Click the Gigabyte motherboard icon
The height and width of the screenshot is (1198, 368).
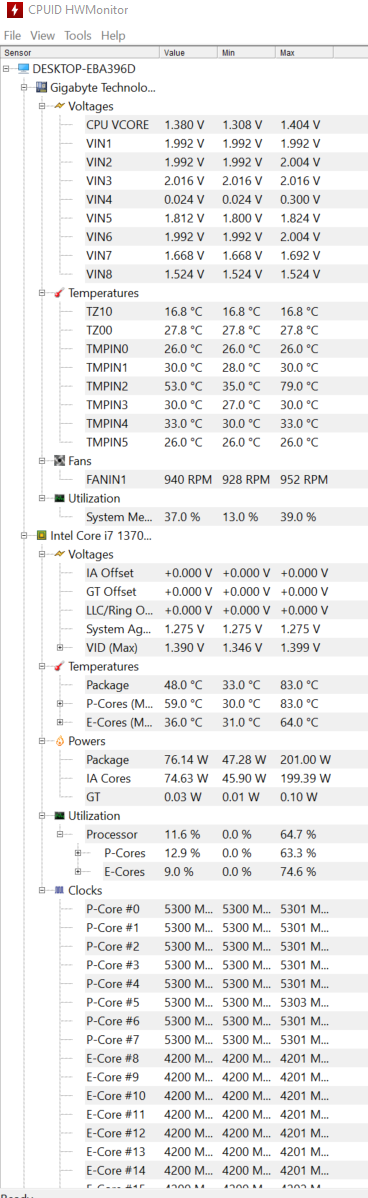pos(42,87)
